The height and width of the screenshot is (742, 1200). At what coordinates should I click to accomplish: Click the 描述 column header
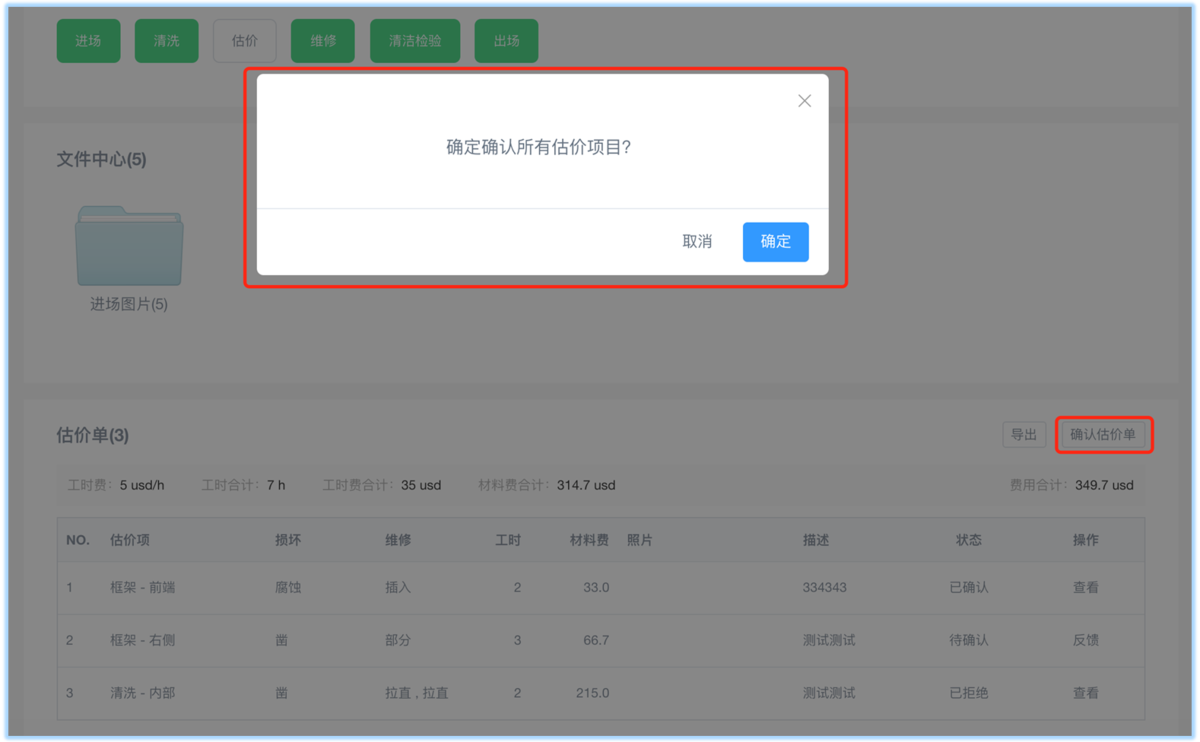tap(816, 540)
